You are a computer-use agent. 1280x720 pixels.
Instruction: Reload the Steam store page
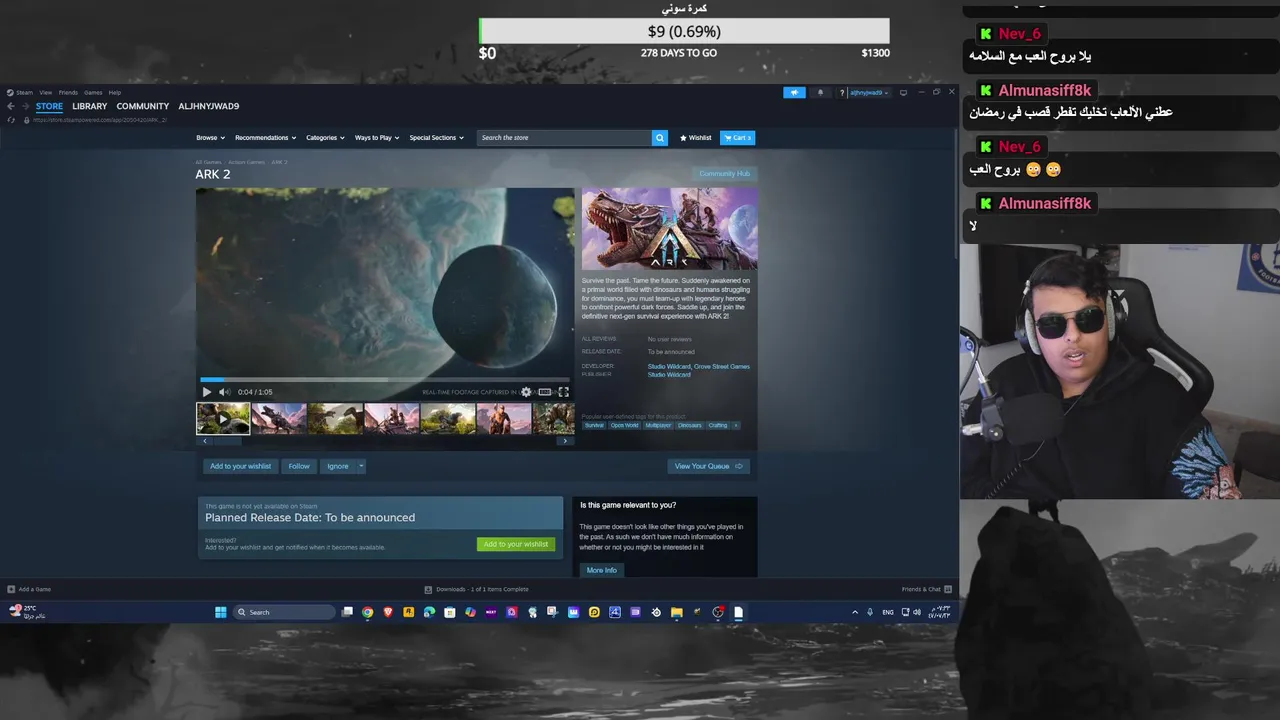[x=12, y=120]
